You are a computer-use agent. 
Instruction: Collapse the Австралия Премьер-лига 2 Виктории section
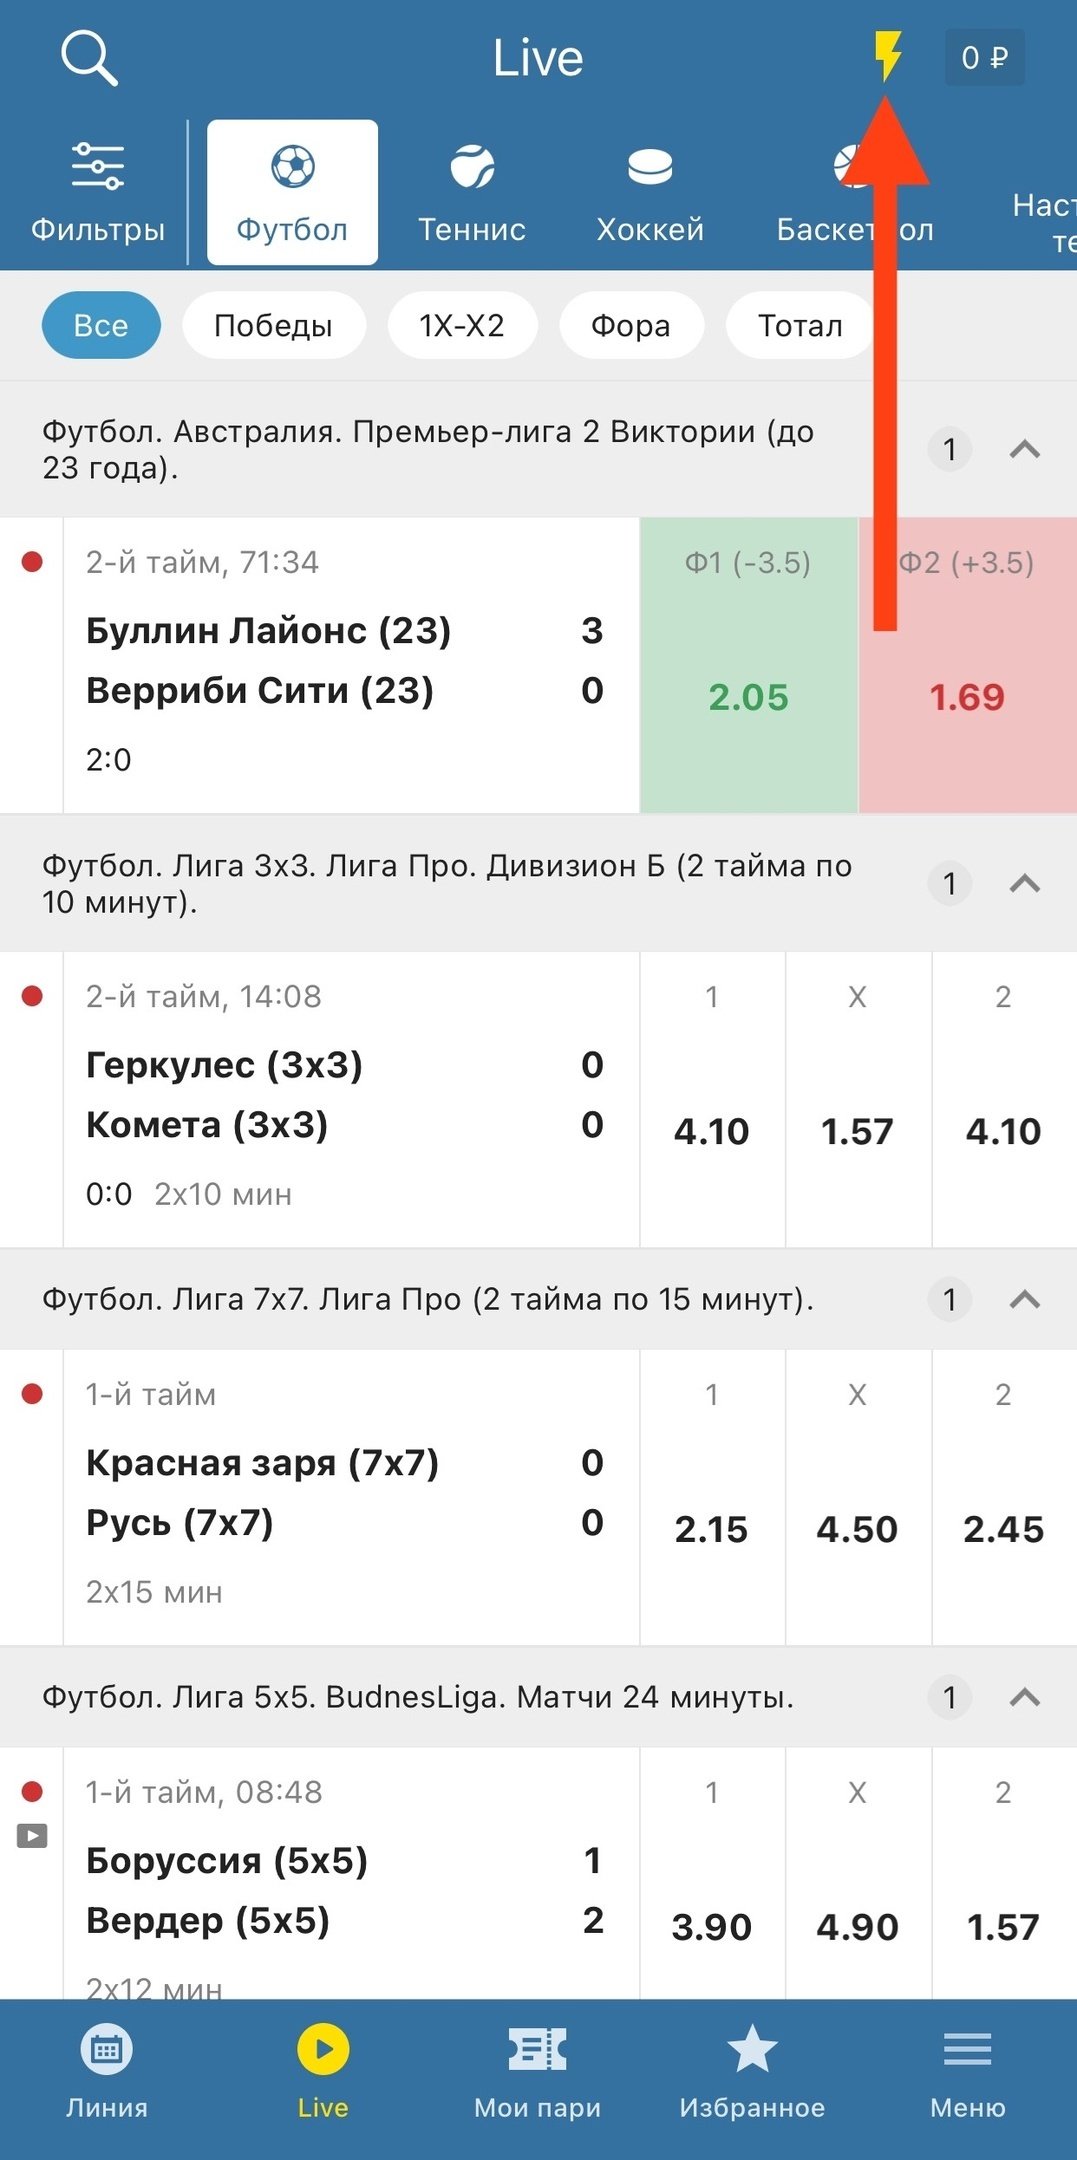point(1025,450)
